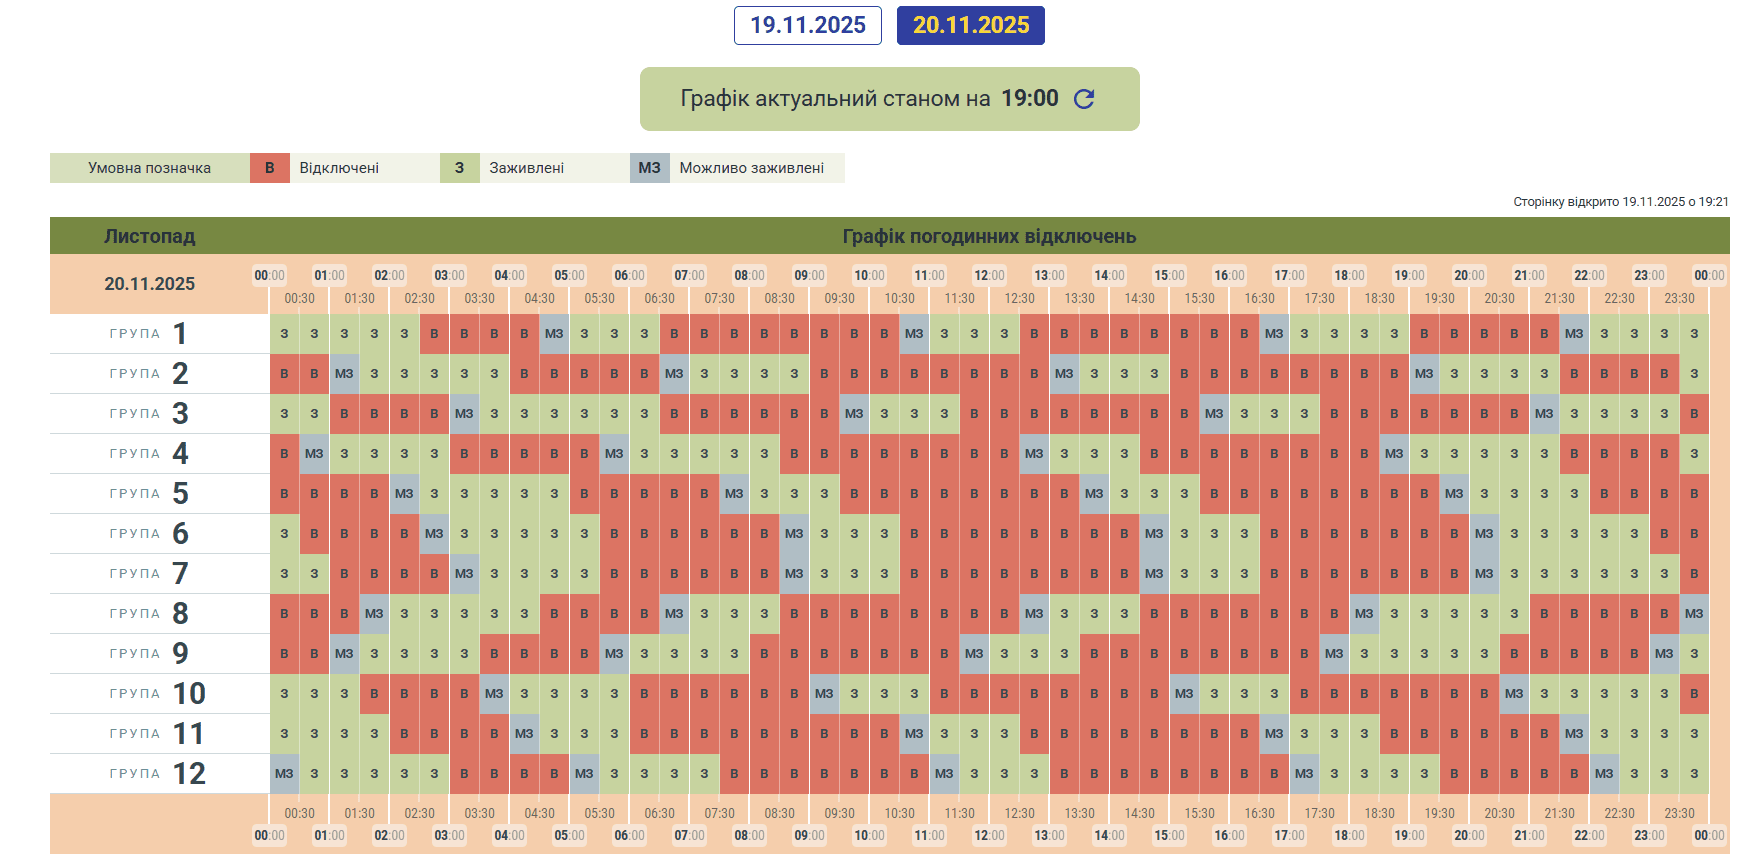1750x865 pixels.
Task: Click the 'Листопад' month header
Action: [150, 236]
